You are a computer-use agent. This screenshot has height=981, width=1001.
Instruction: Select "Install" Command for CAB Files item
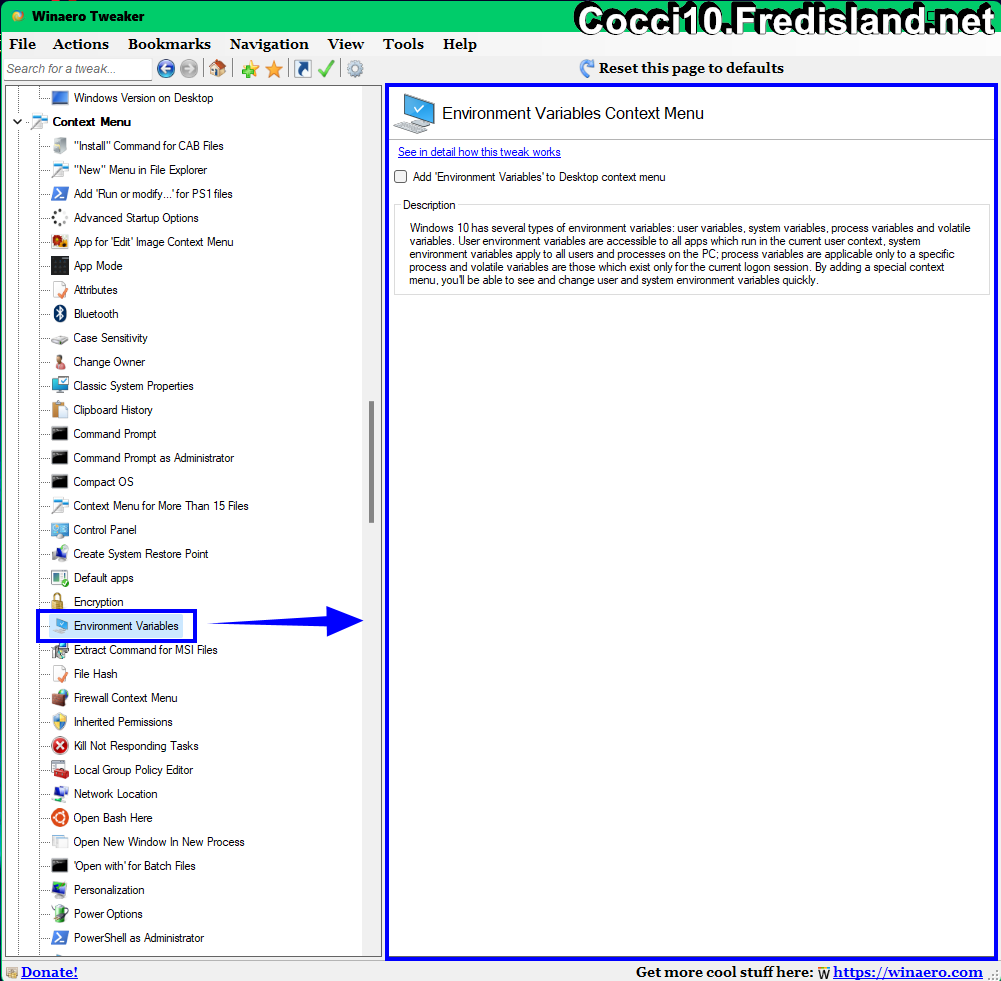(149, 146)
